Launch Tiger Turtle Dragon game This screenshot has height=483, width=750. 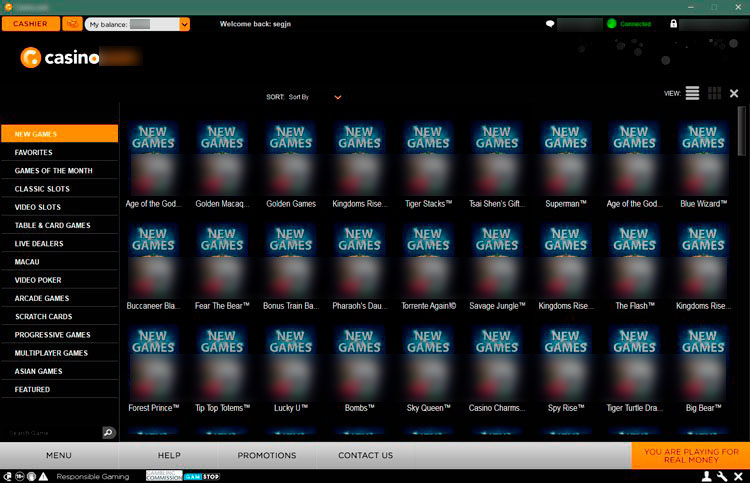[x=635, y=369]
